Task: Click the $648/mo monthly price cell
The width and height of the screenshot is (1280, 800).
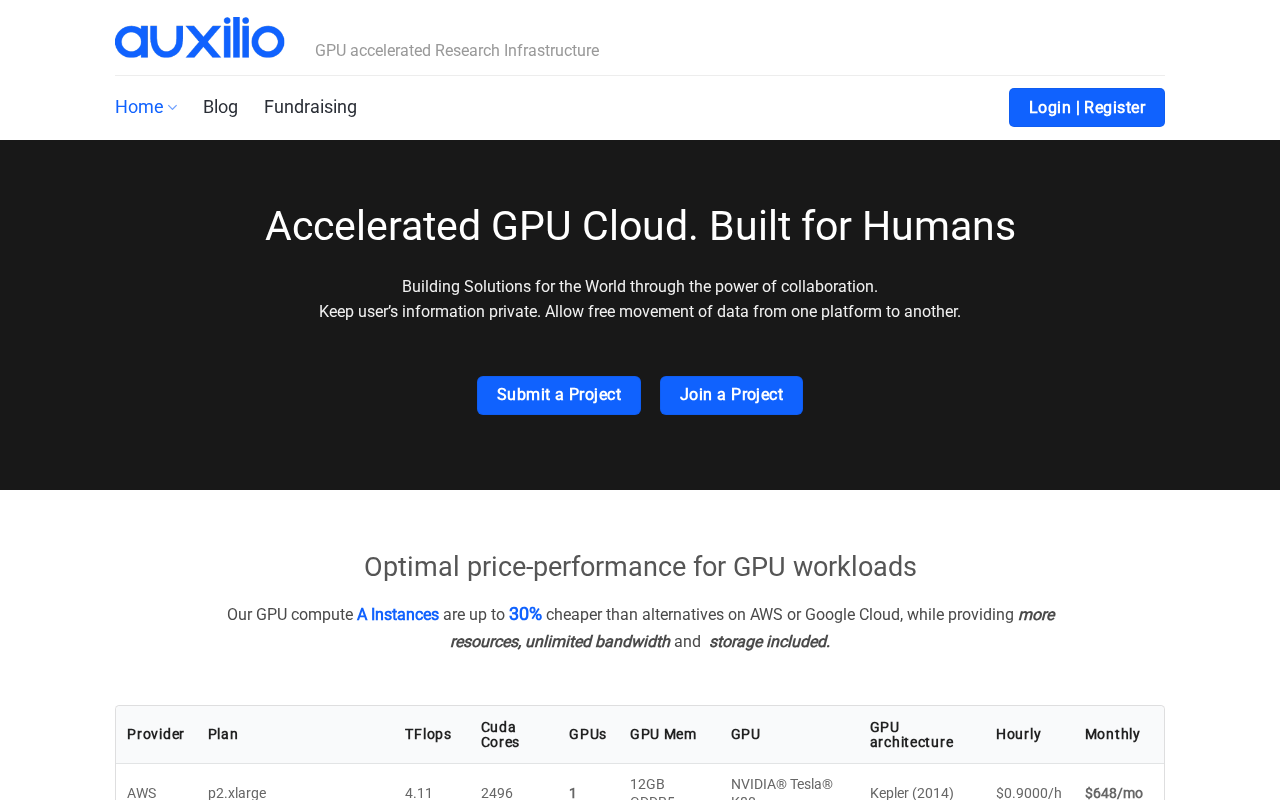Action: coord(1114,792)
